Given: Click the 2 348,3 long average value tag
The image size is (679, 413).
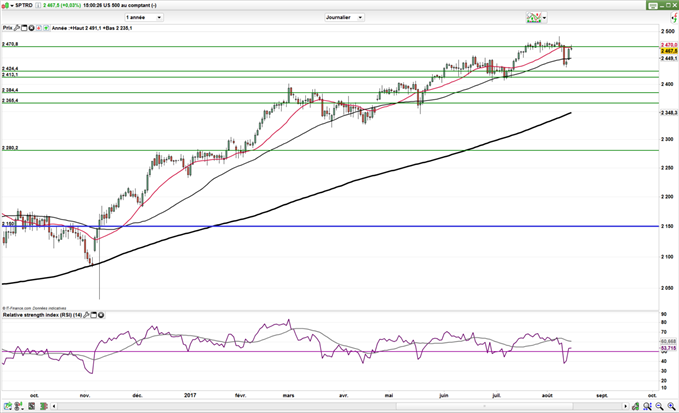Looking at the screenshot, I should (669, 113).
